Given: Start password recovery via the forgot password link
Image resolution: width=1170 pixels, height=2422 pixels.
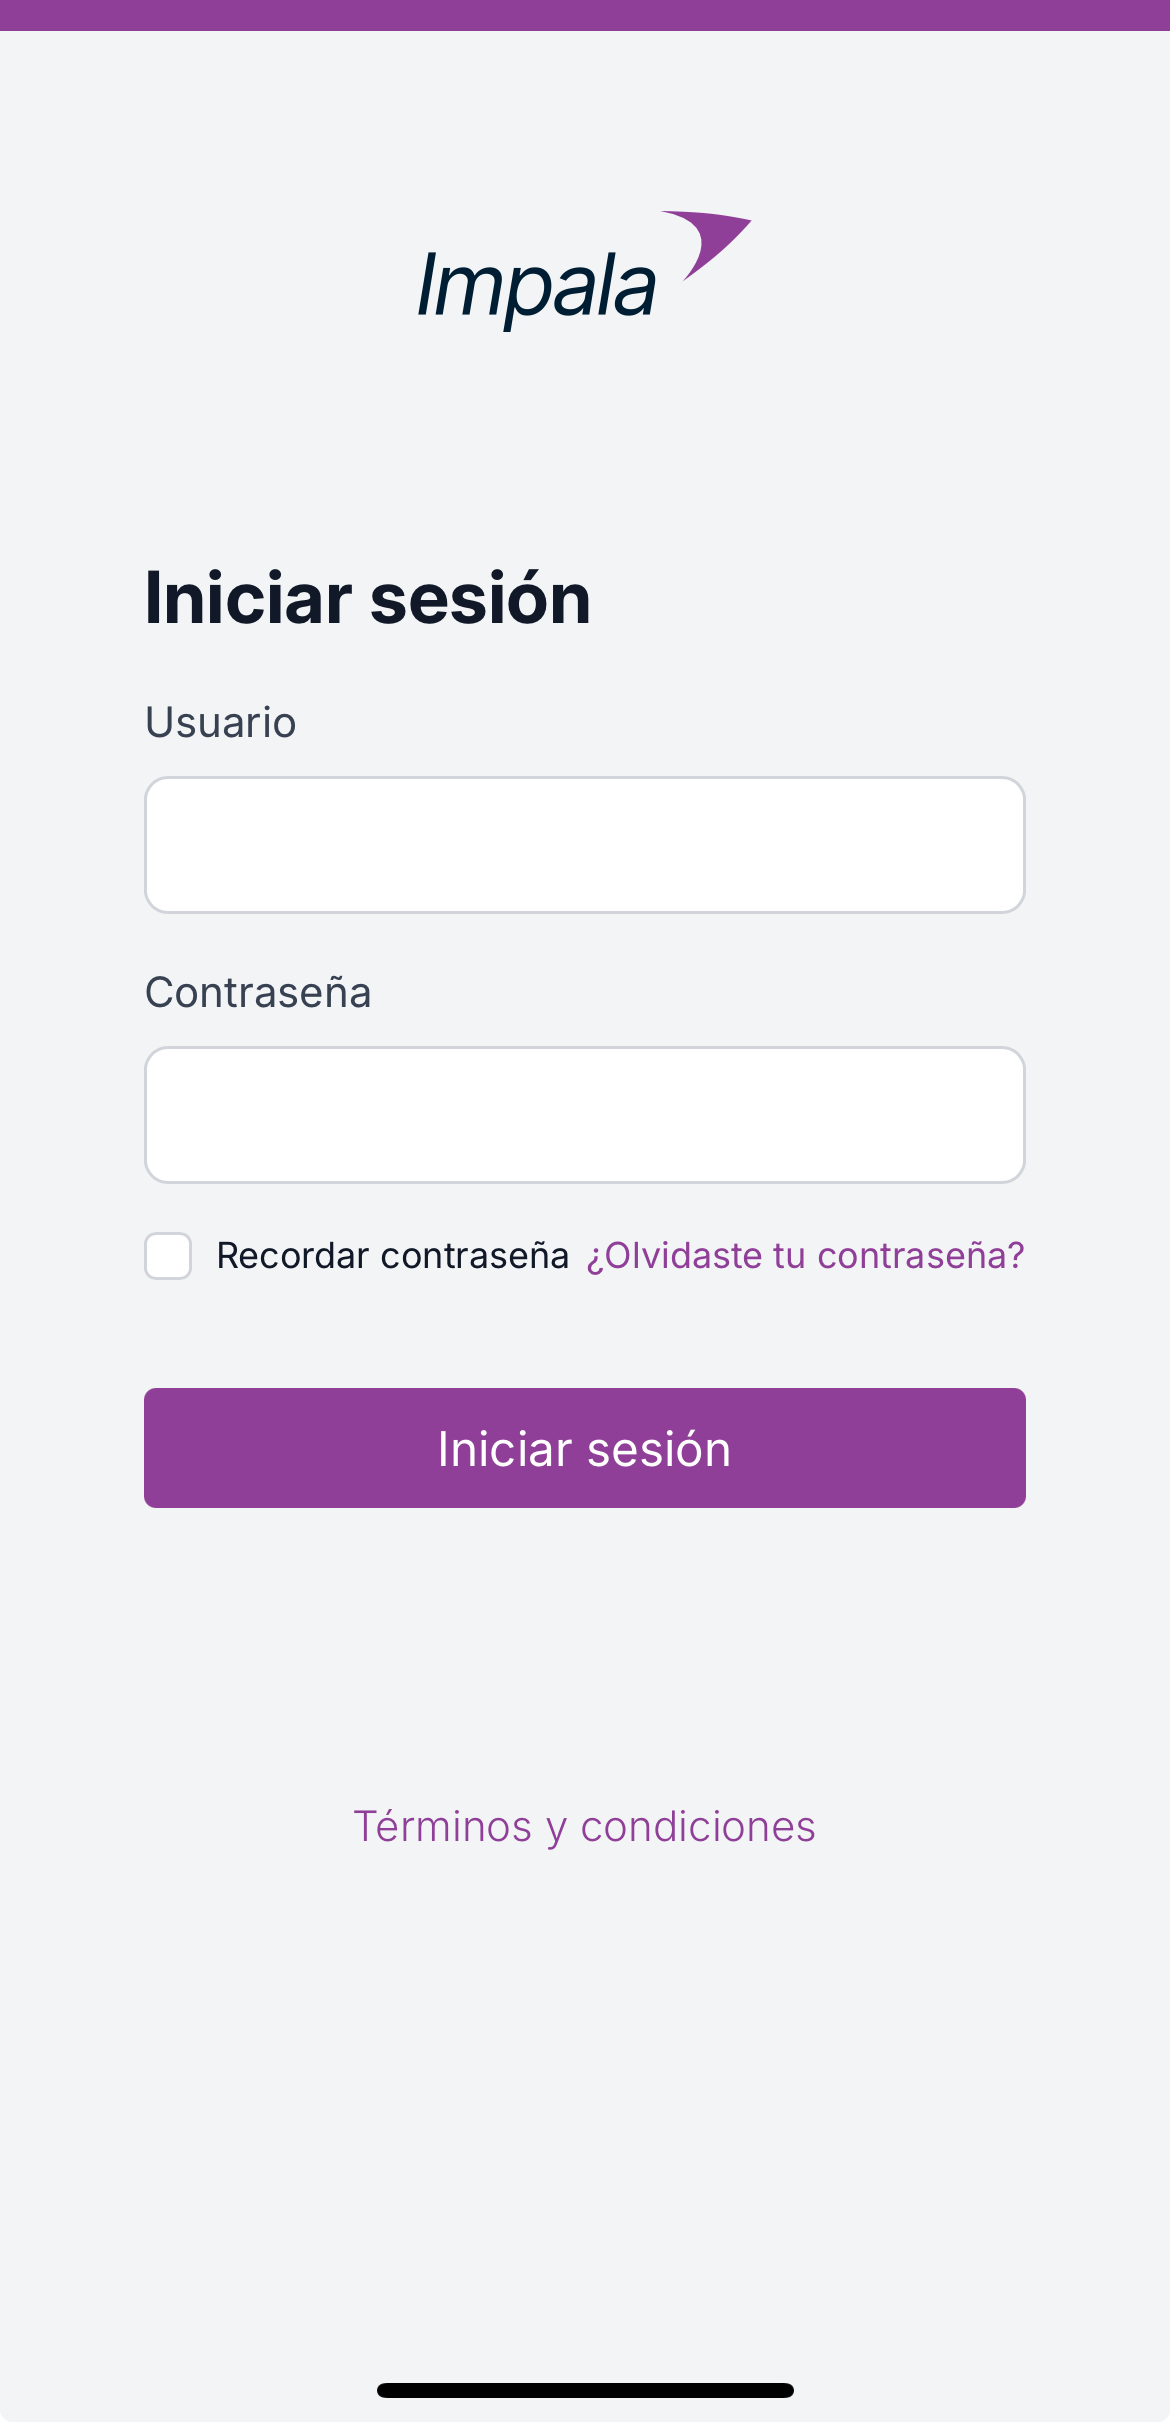Looking at the screenshot, I should [806, 1256].
